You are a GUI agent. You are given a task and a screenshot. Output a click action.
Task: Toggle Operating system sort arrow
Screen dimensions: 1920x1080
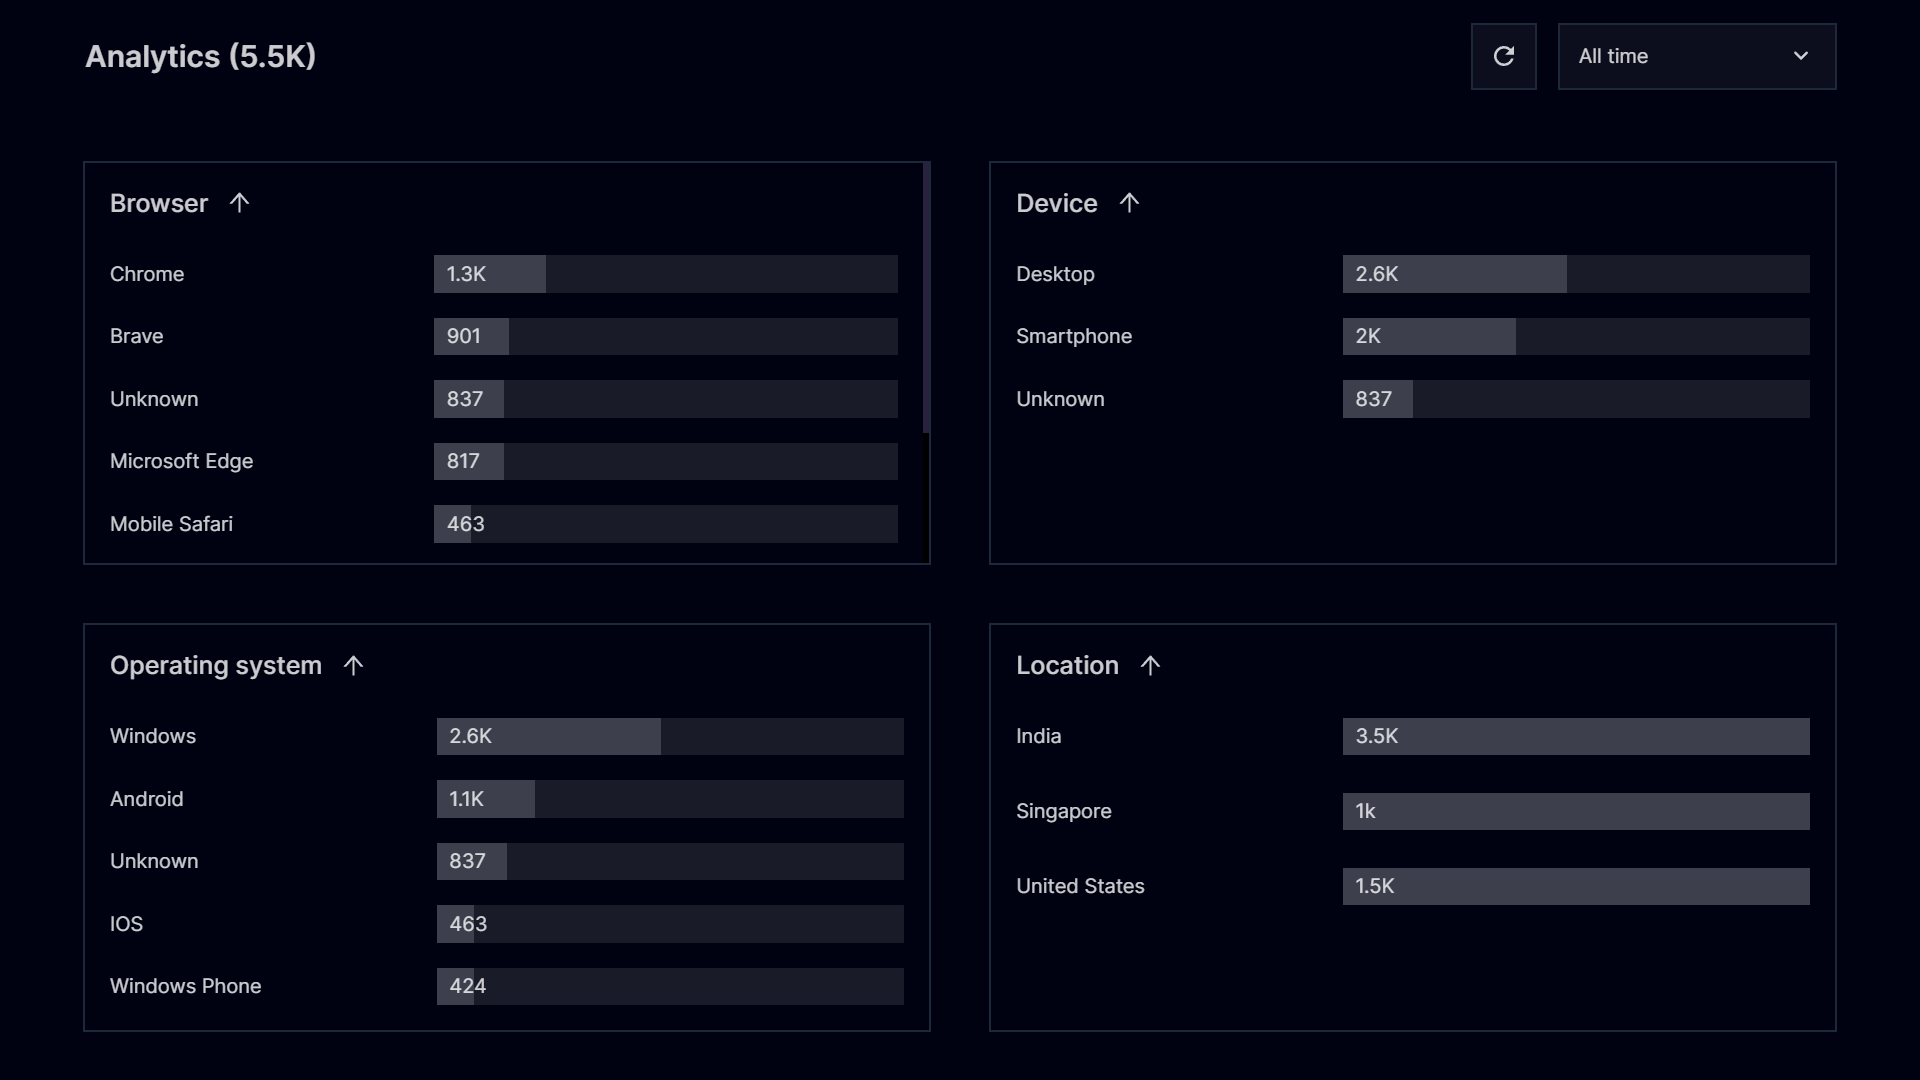click(x=353, y=665)
